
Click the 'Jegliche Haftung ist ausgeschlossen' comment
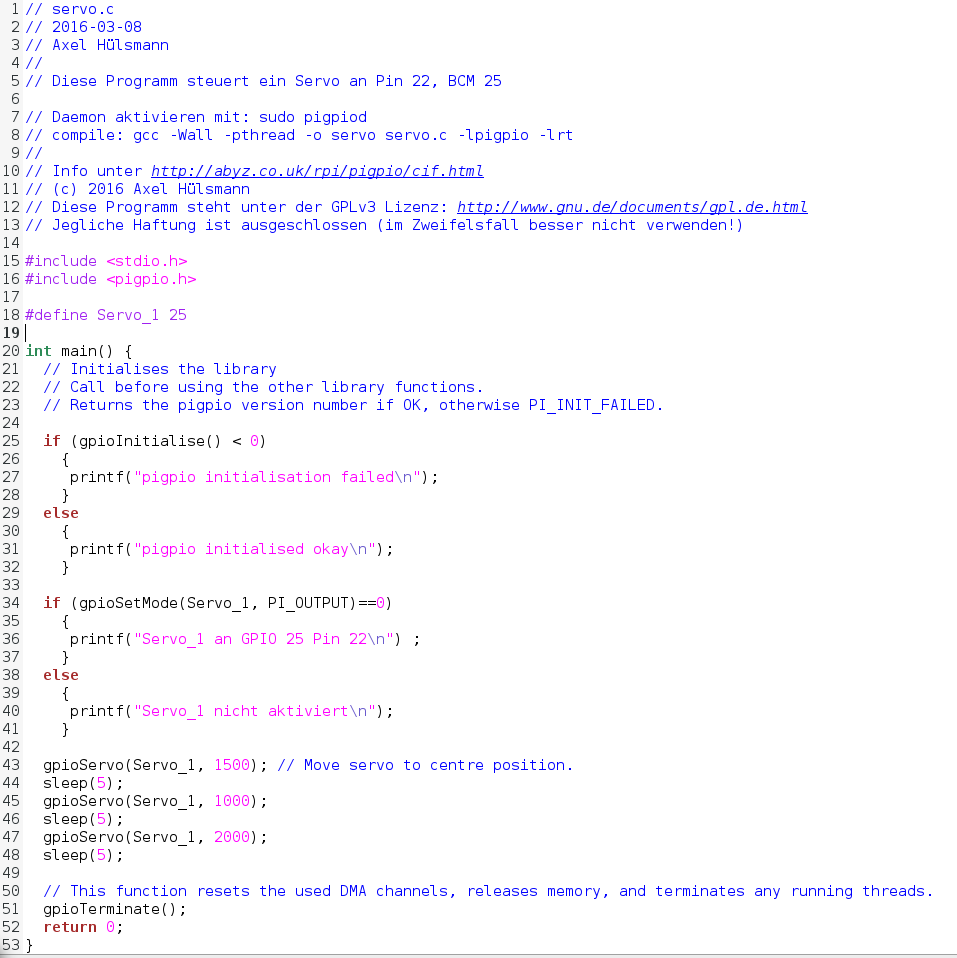pos(384,225)
